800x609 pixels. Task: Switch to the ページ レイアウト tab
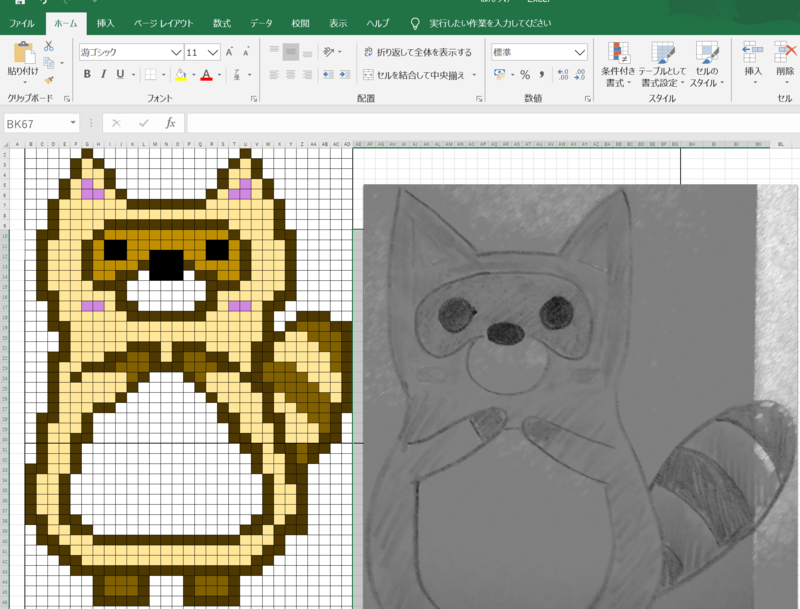coord(163,23)
